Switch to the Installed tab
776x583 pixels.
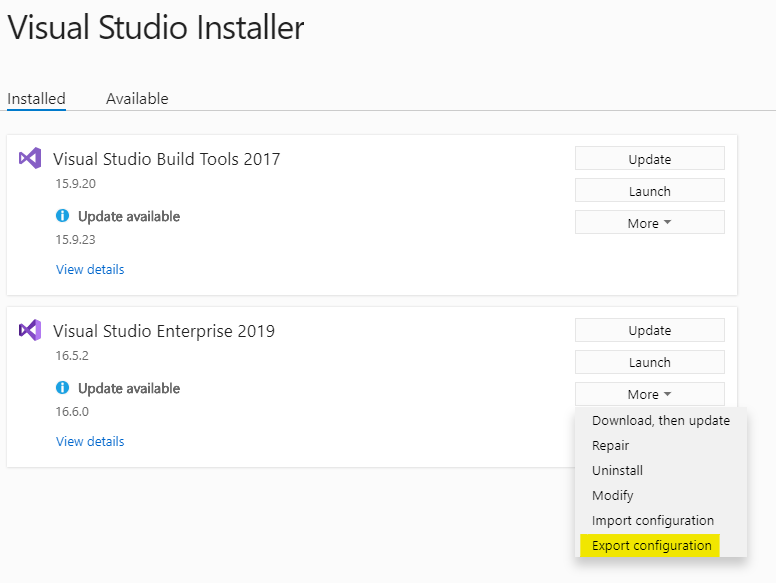click(36, 98)
